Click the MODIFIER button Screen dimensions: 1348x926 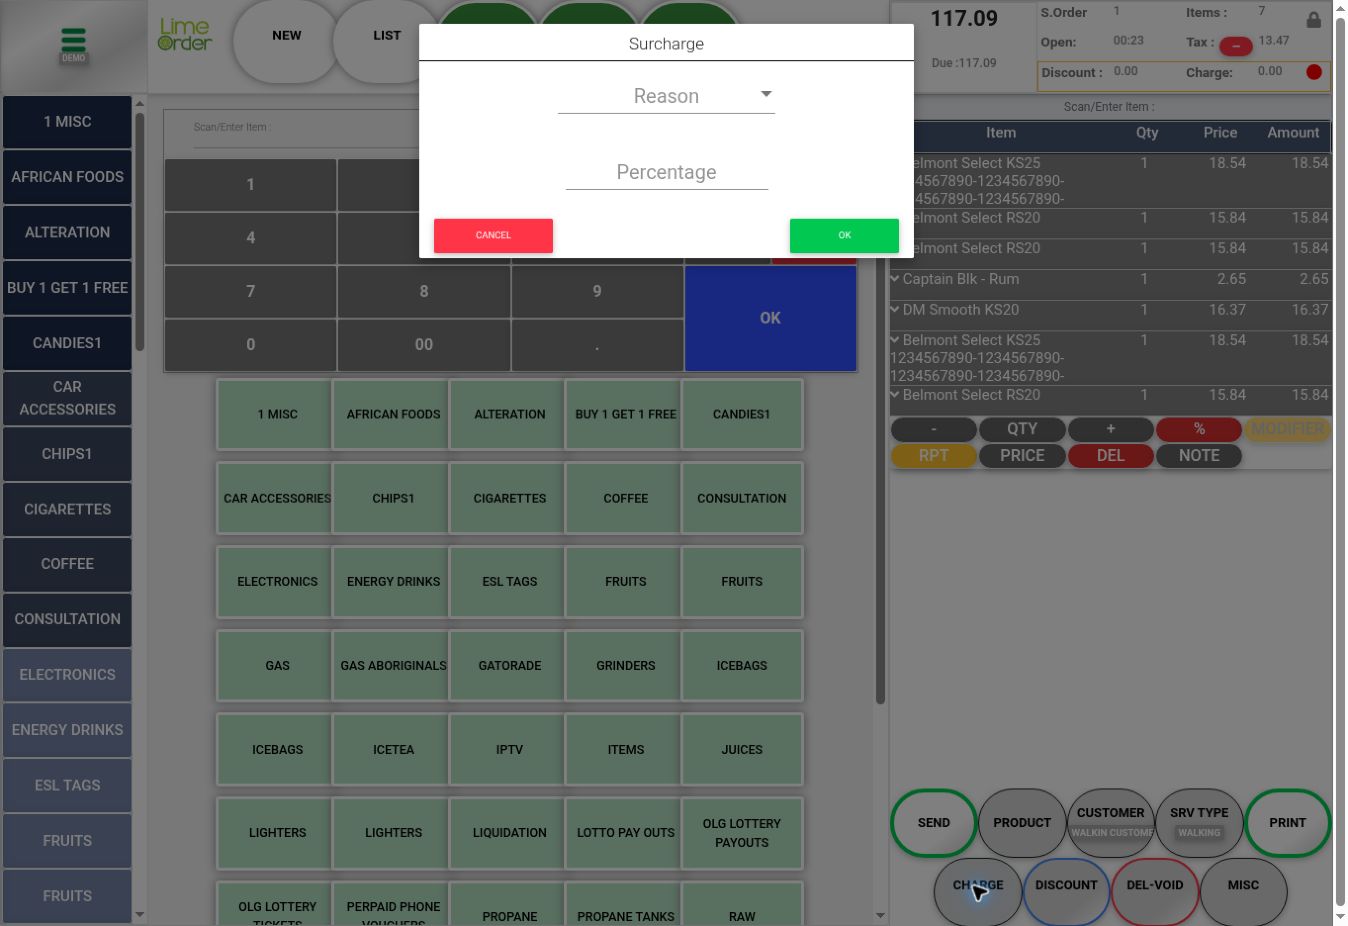1287,429
